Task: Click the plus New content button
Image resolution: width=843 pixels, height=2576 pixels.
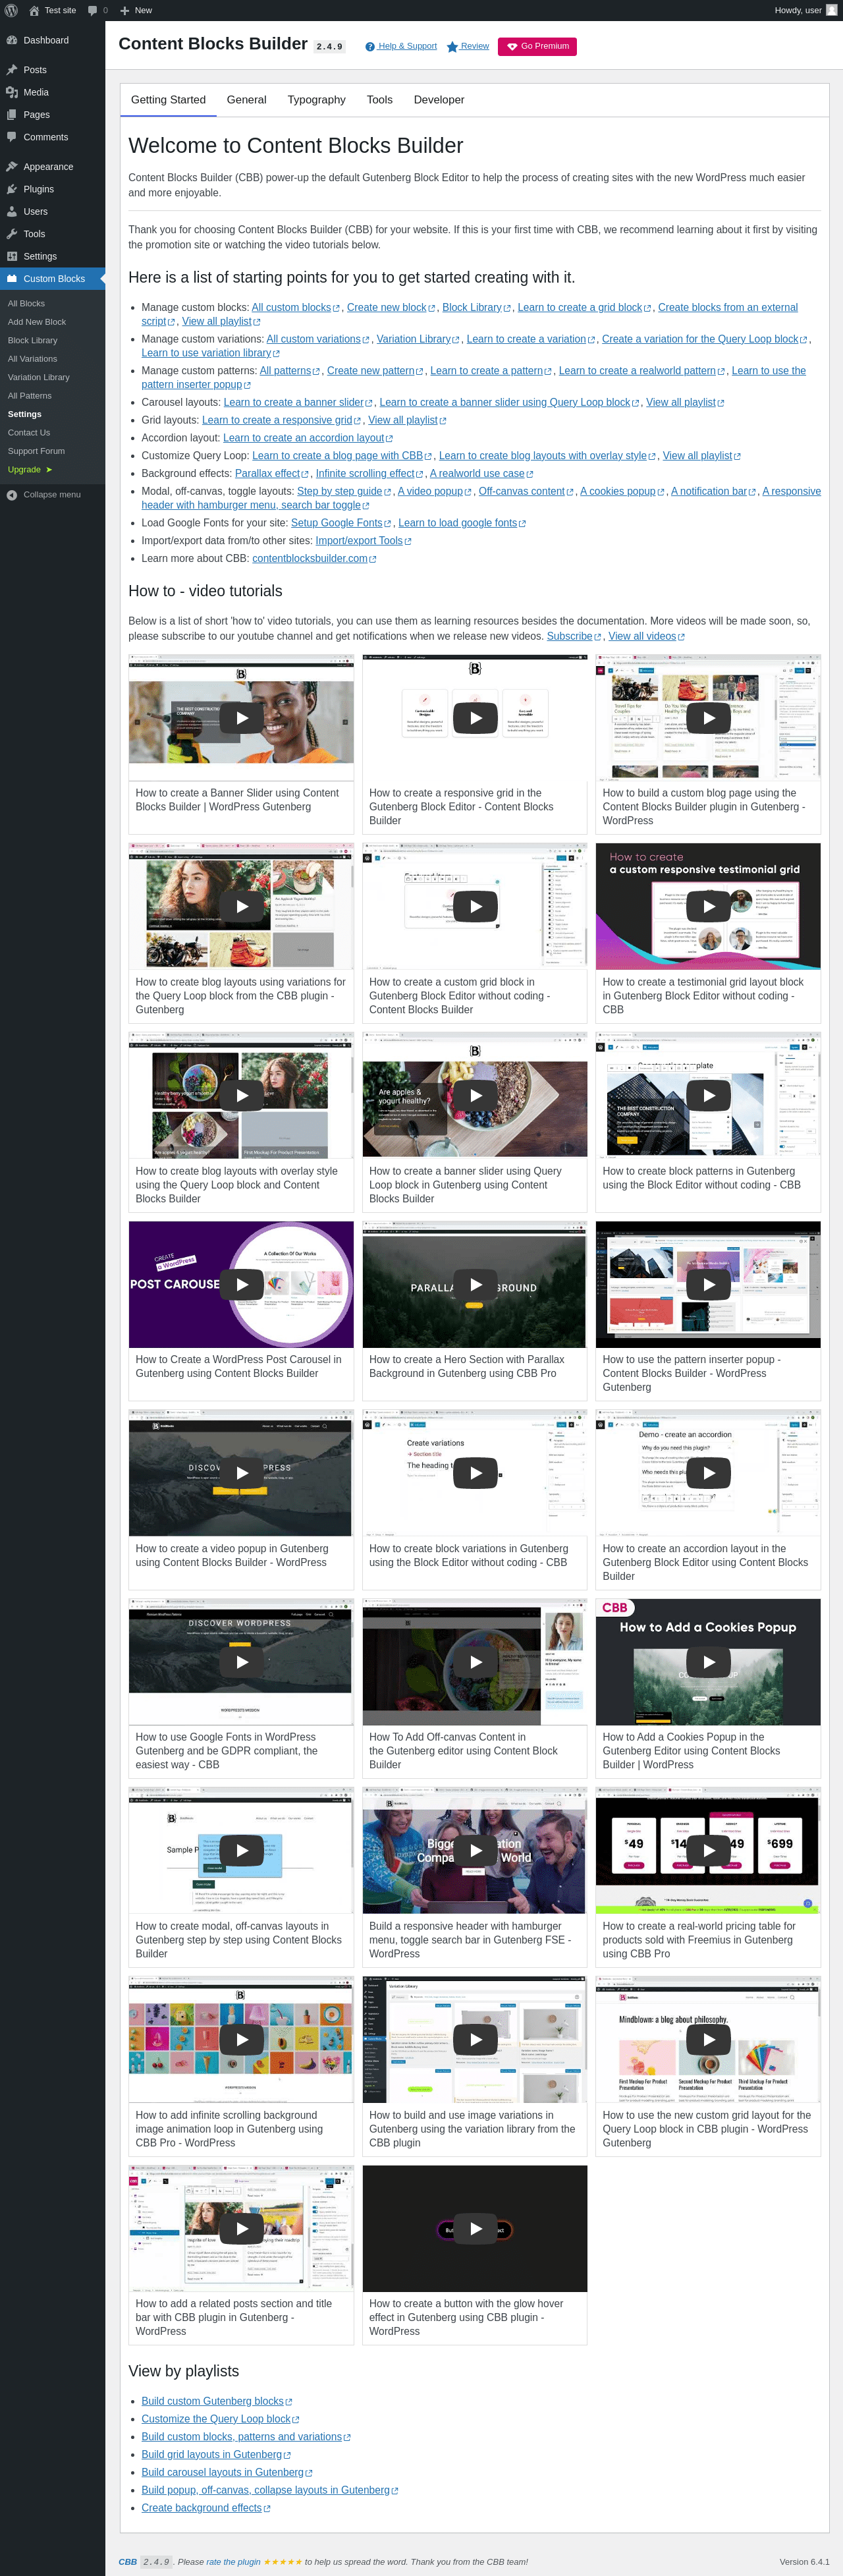Action: [136, 10]
